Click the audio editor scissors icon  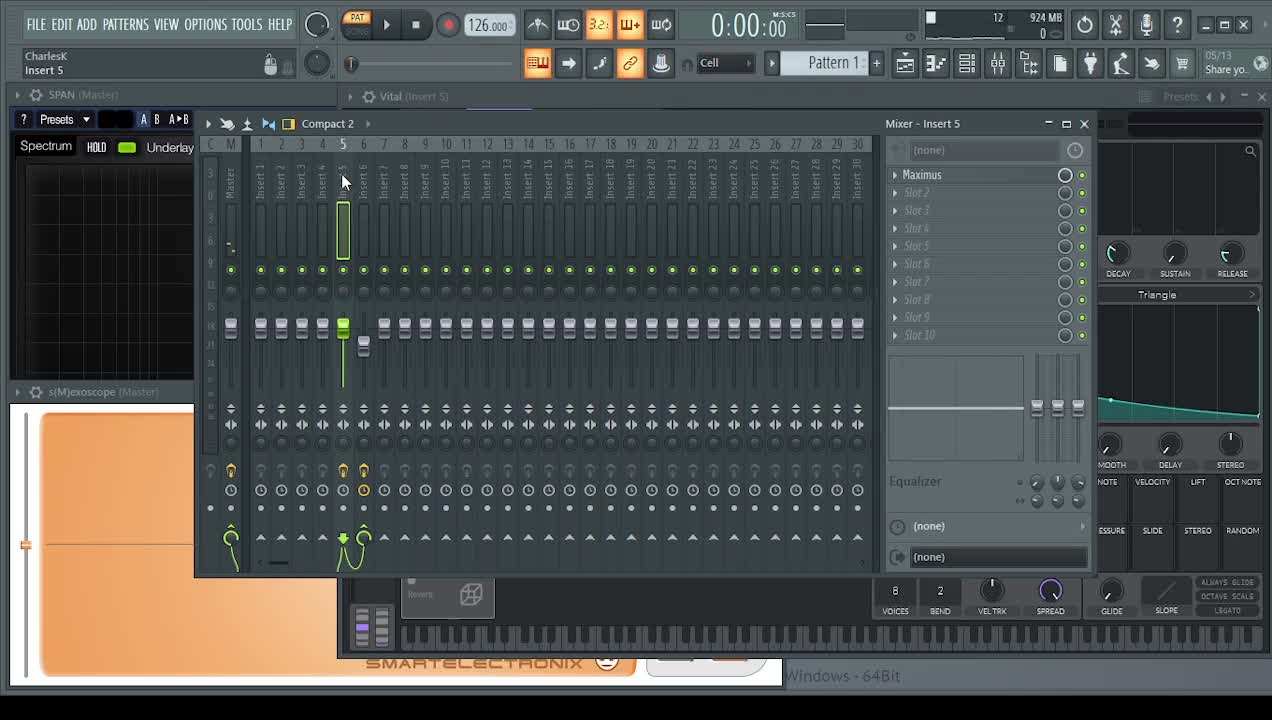tap(1116, 25)
